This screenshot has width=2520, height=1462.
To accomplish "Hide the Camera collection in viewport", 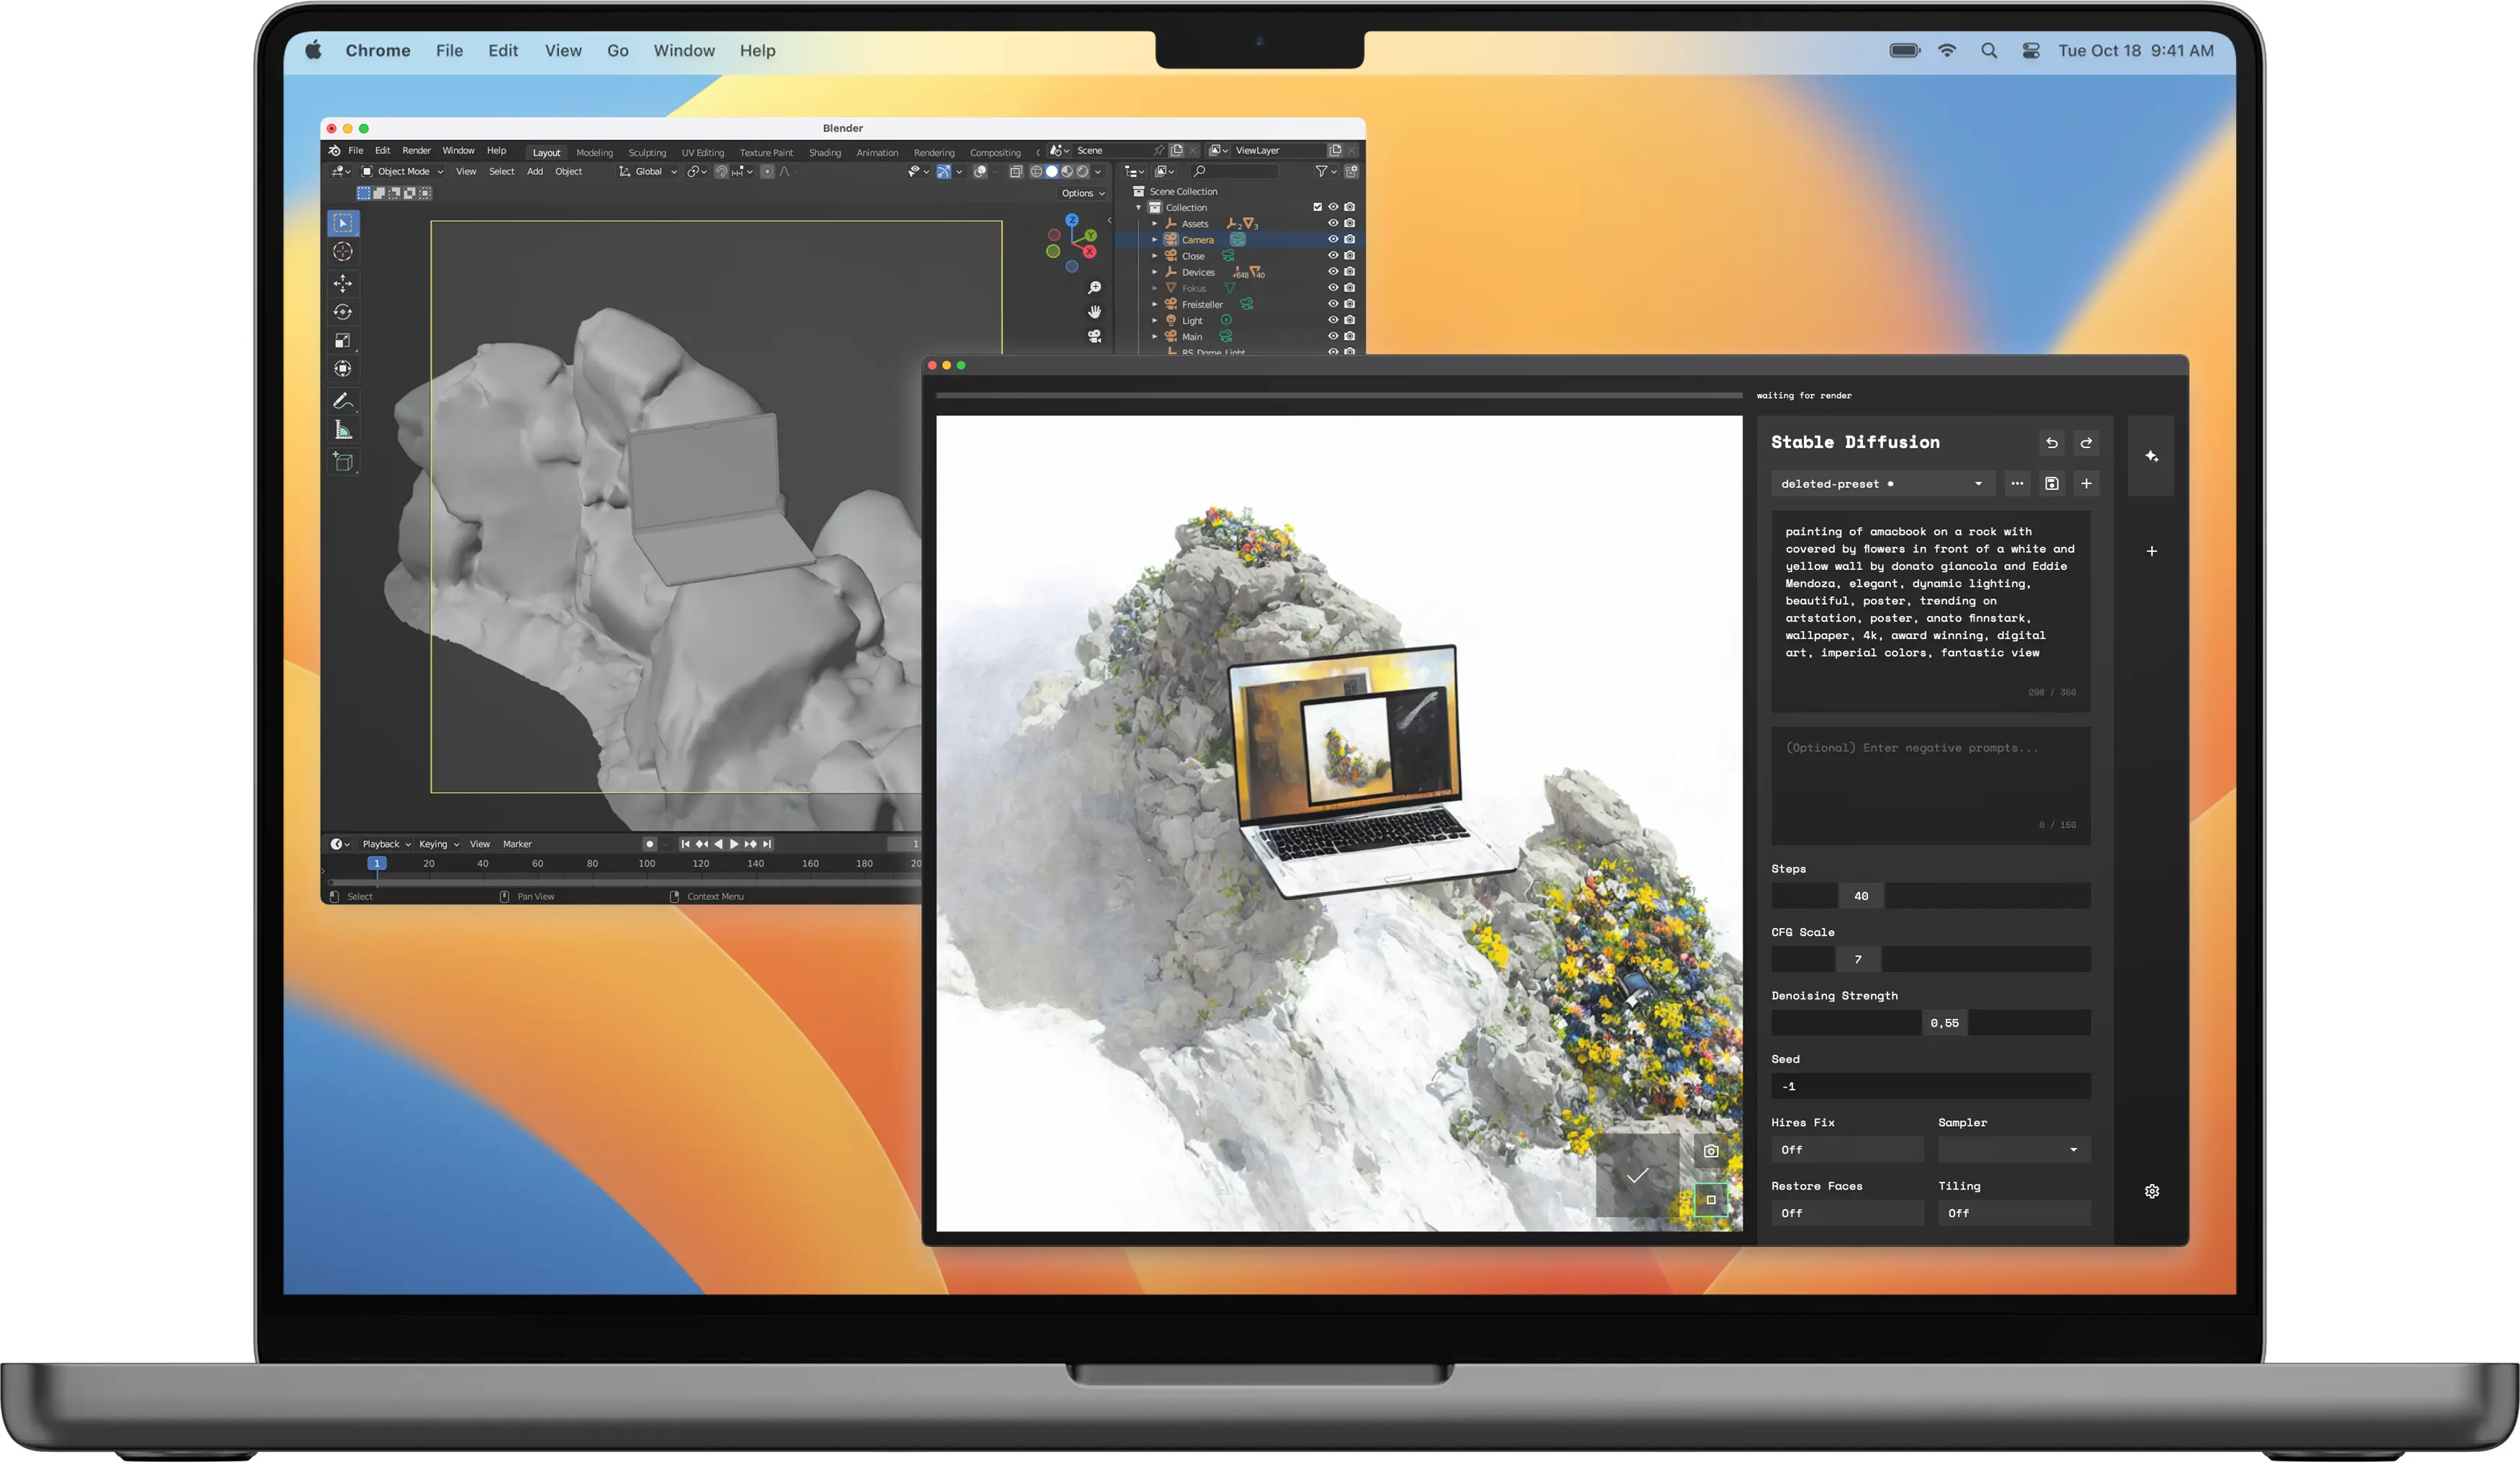I will [1333, 239].
